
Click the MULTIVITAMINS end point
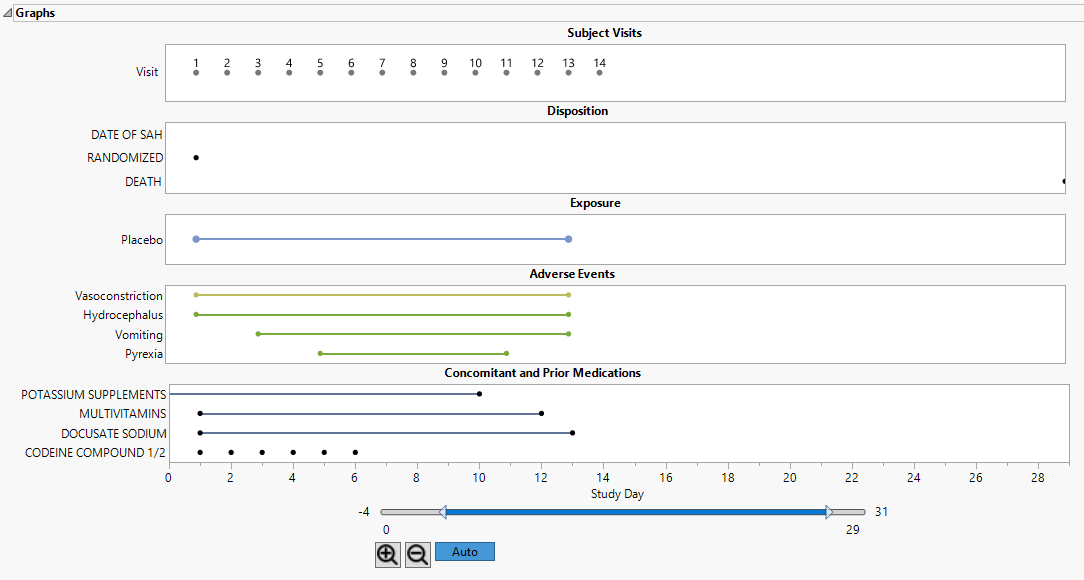(541, 413)
